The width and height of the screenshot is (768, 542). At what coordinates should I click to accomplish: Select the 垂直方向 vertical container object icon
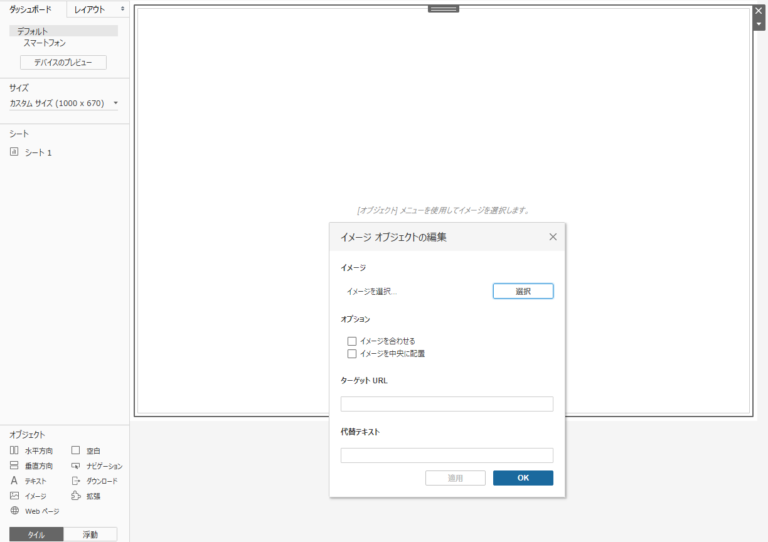(15, 466)
